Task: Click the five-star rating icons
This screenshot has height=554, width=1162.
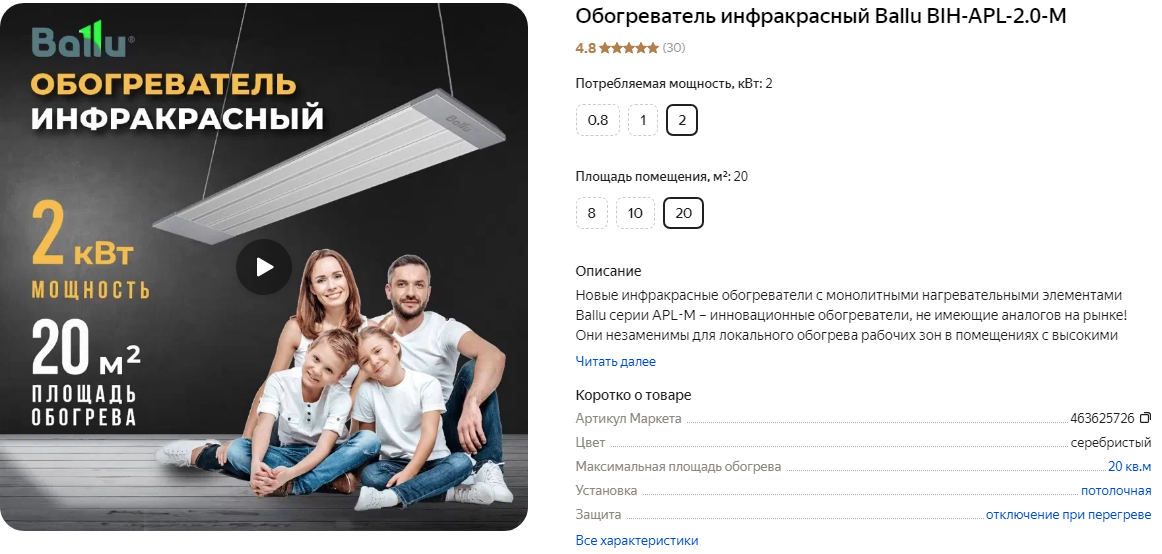Action: pos(628,48)
